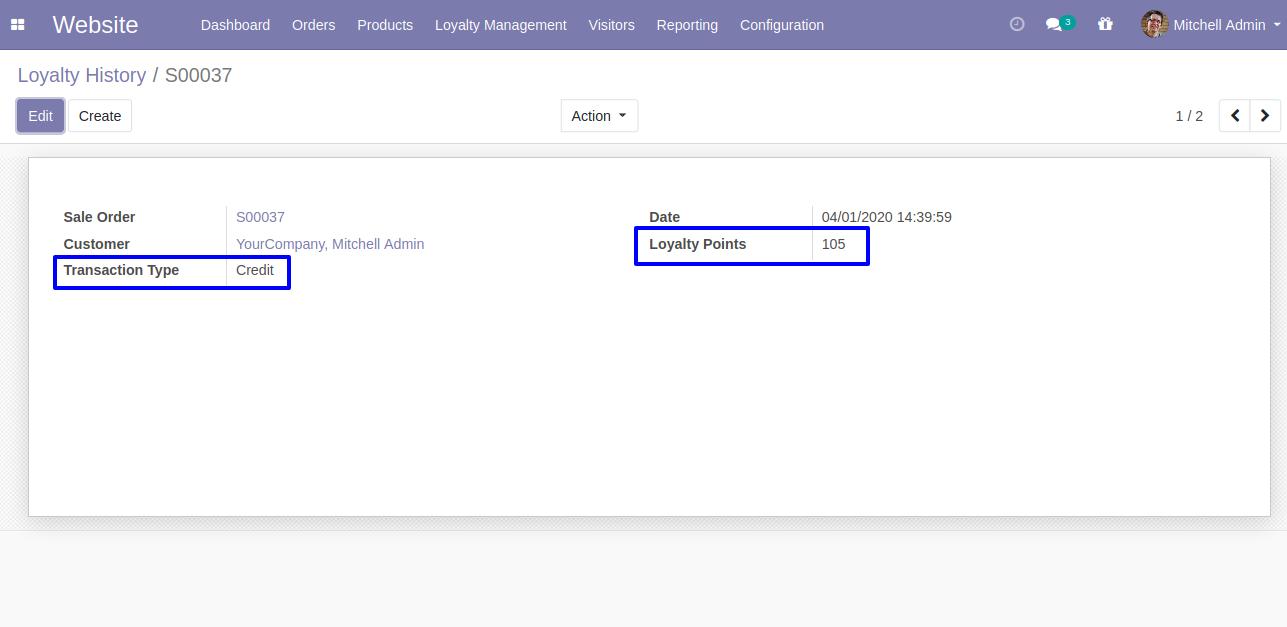
Task: Go to next record arrow
Action: pos(1265,116)
